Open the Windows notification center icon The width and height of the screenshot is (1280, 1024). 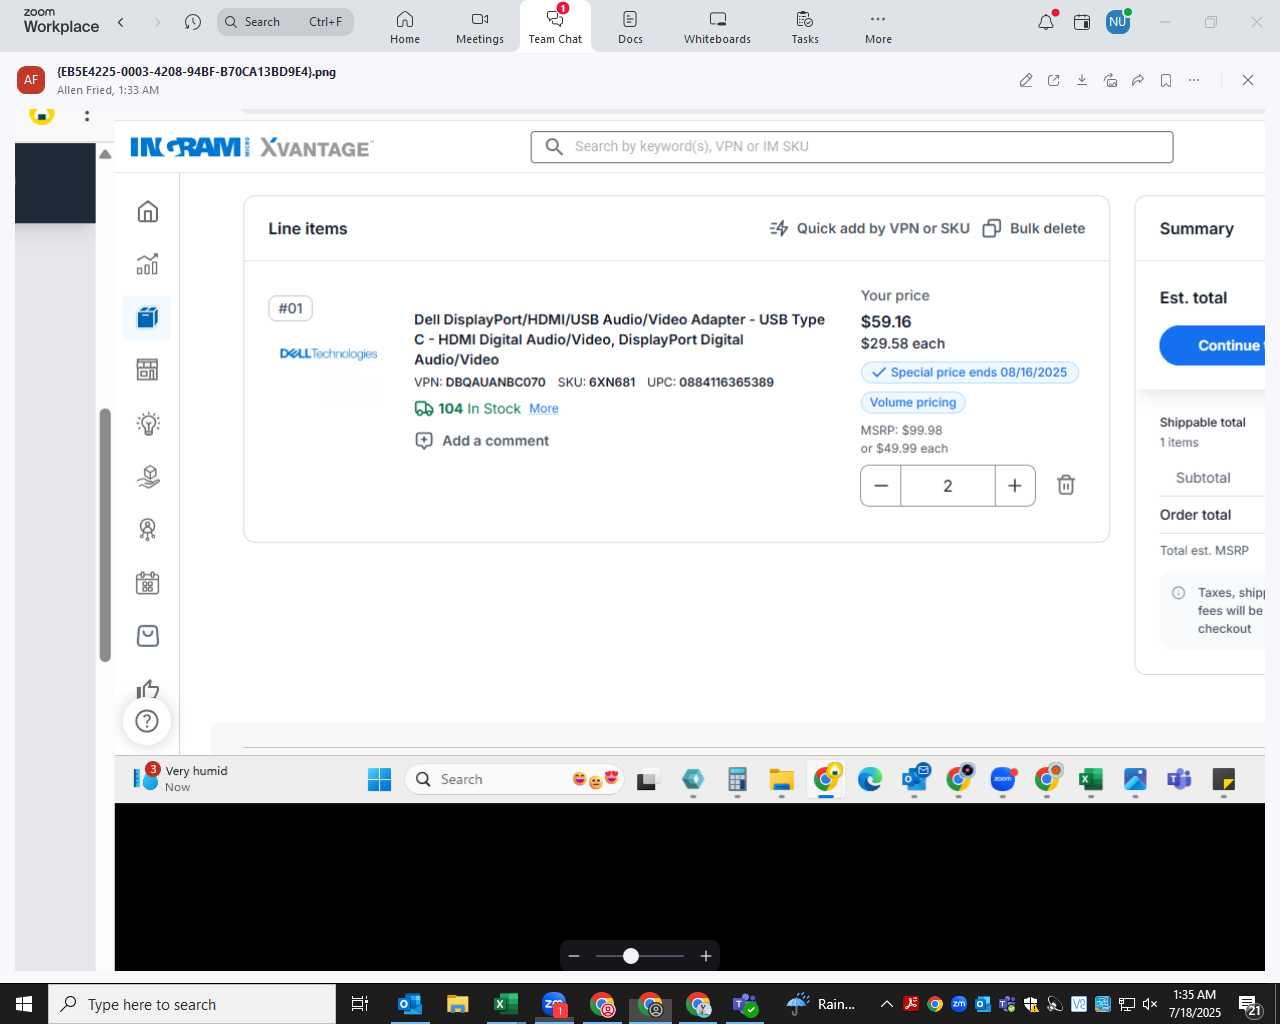(1250, 1005)
